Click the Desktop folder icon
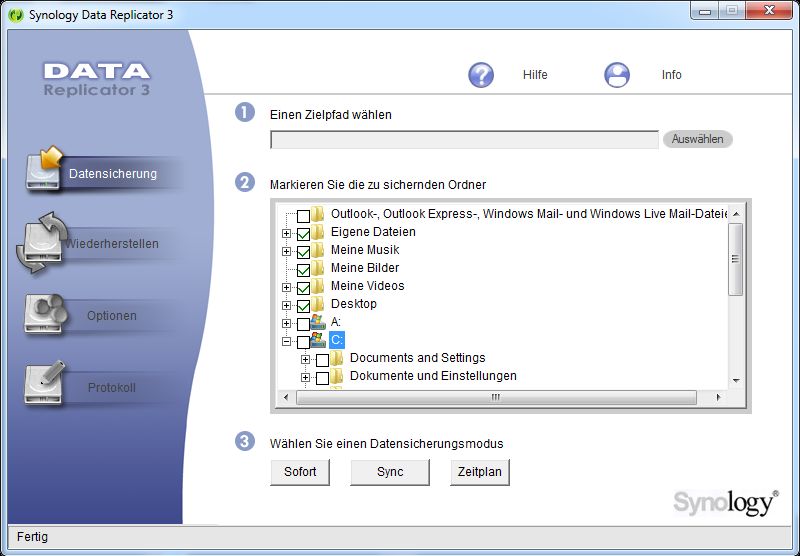Screen dimensions: 800x556 click(318, 304)
